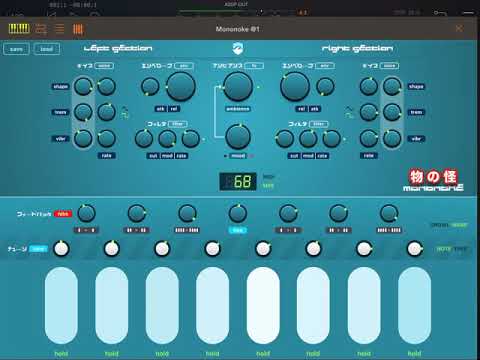Click the large right envelope release knob
The height and width of the screenshot is (360, 480).
point(295,86)
